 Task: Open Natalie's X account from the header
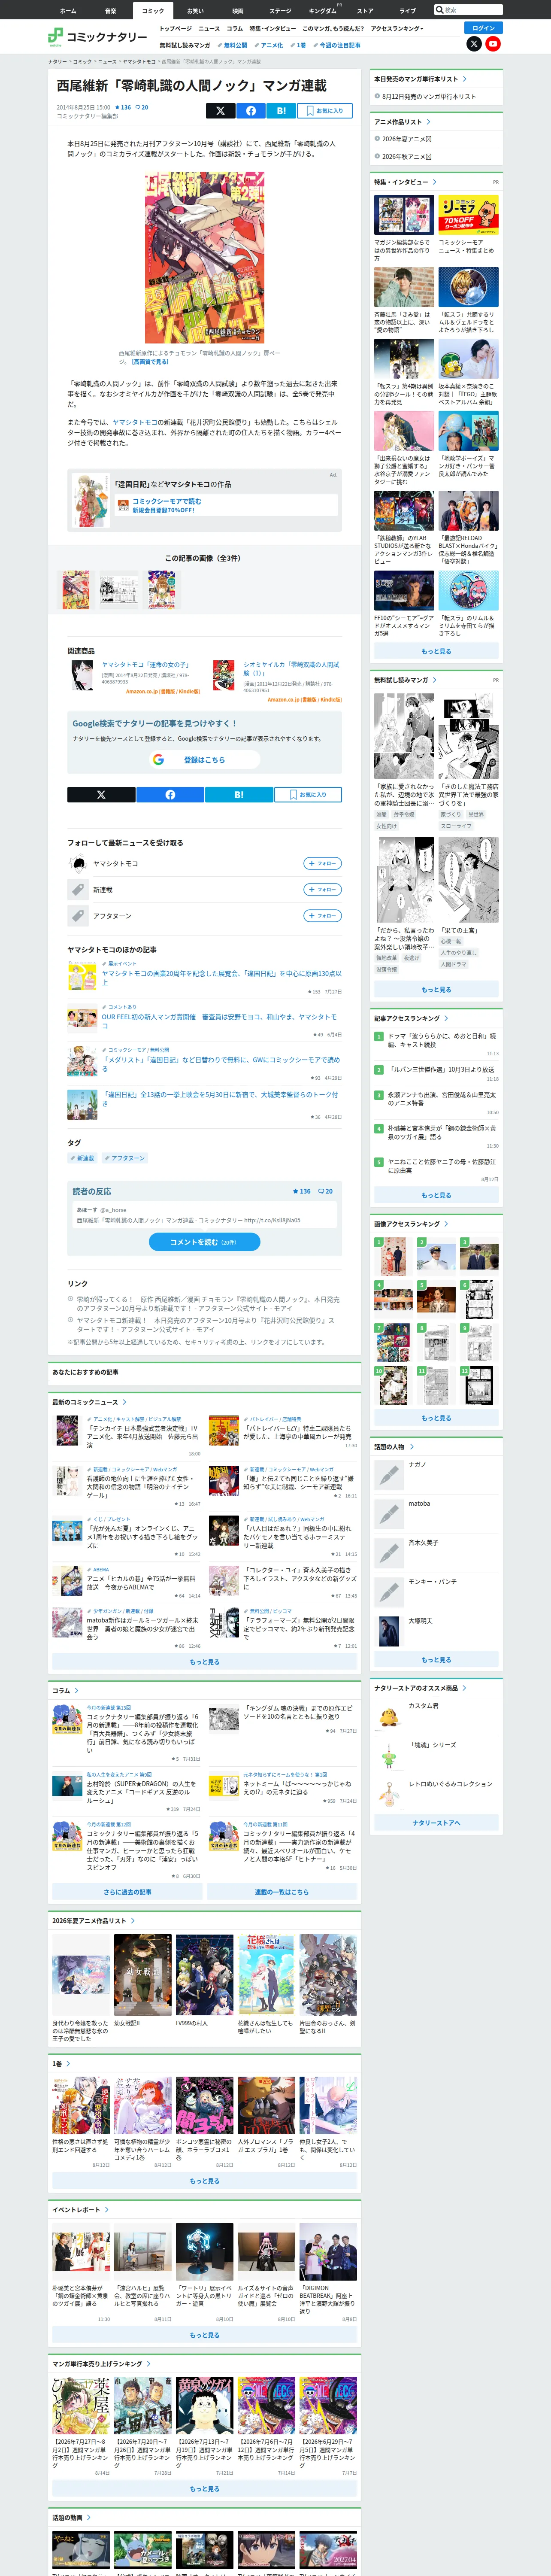coord(474,44)
